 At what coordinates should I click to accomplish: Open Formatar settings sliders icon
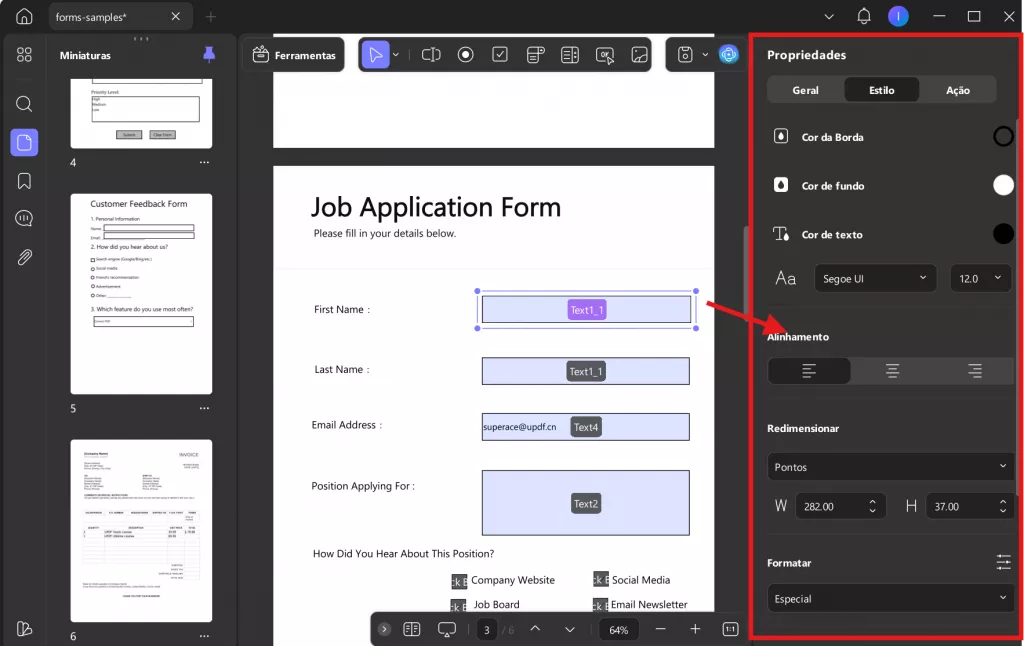1004,562
